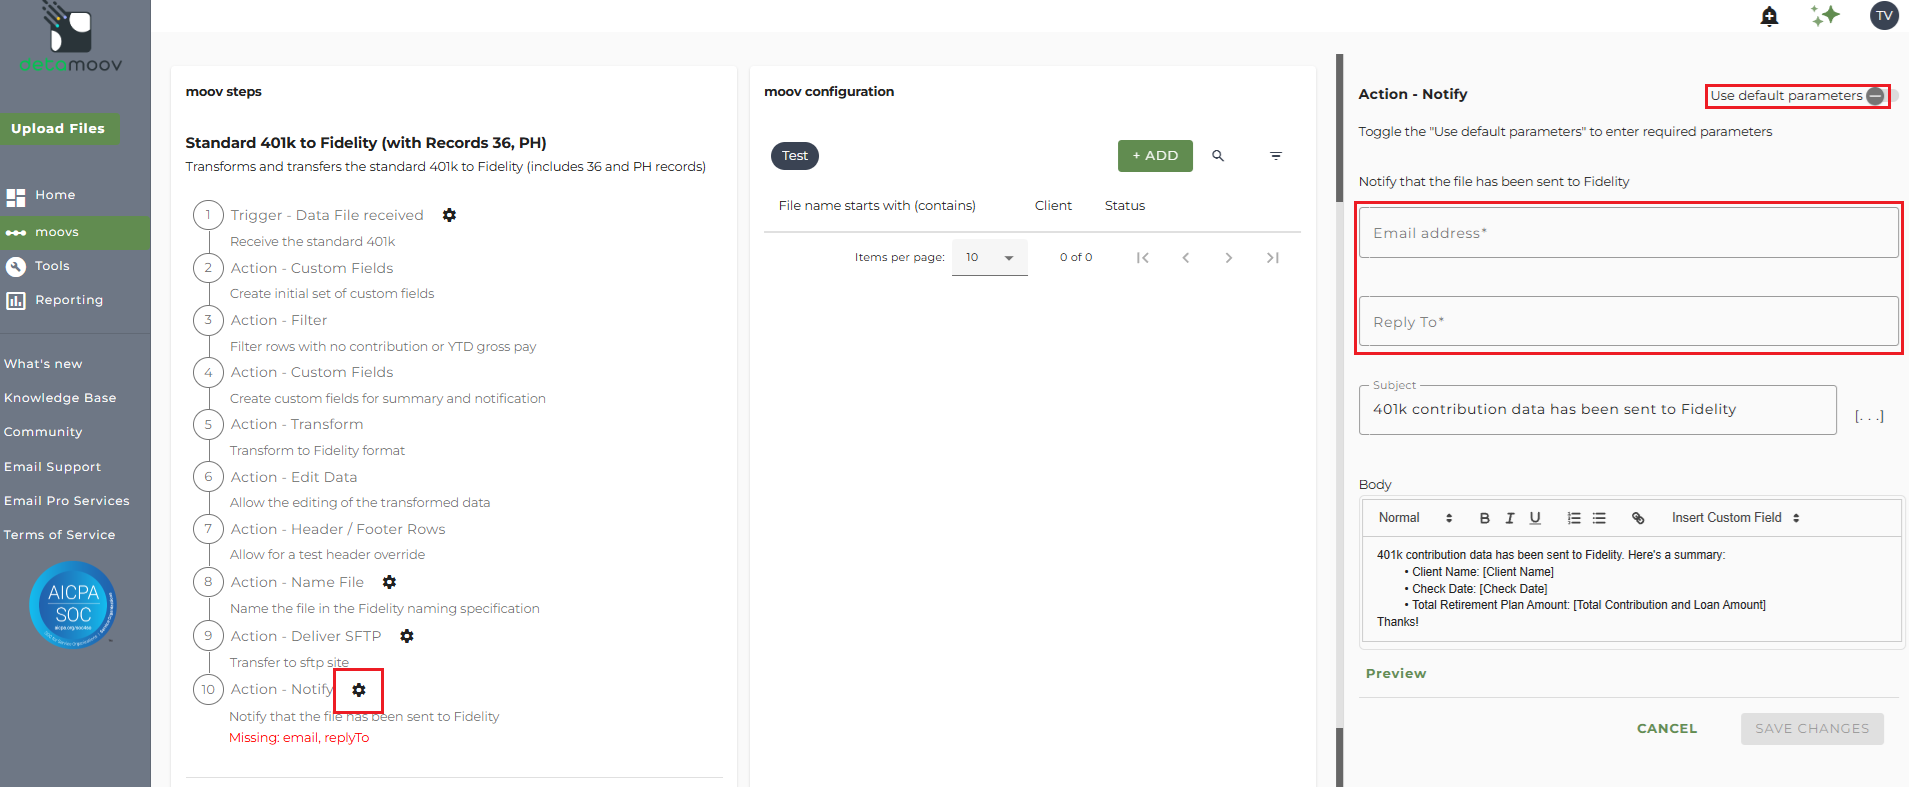Viewport: 1909px width, 787px height.
Task: Select step 2 Action - Custom Fields
Action: click(x=311, y=268)
